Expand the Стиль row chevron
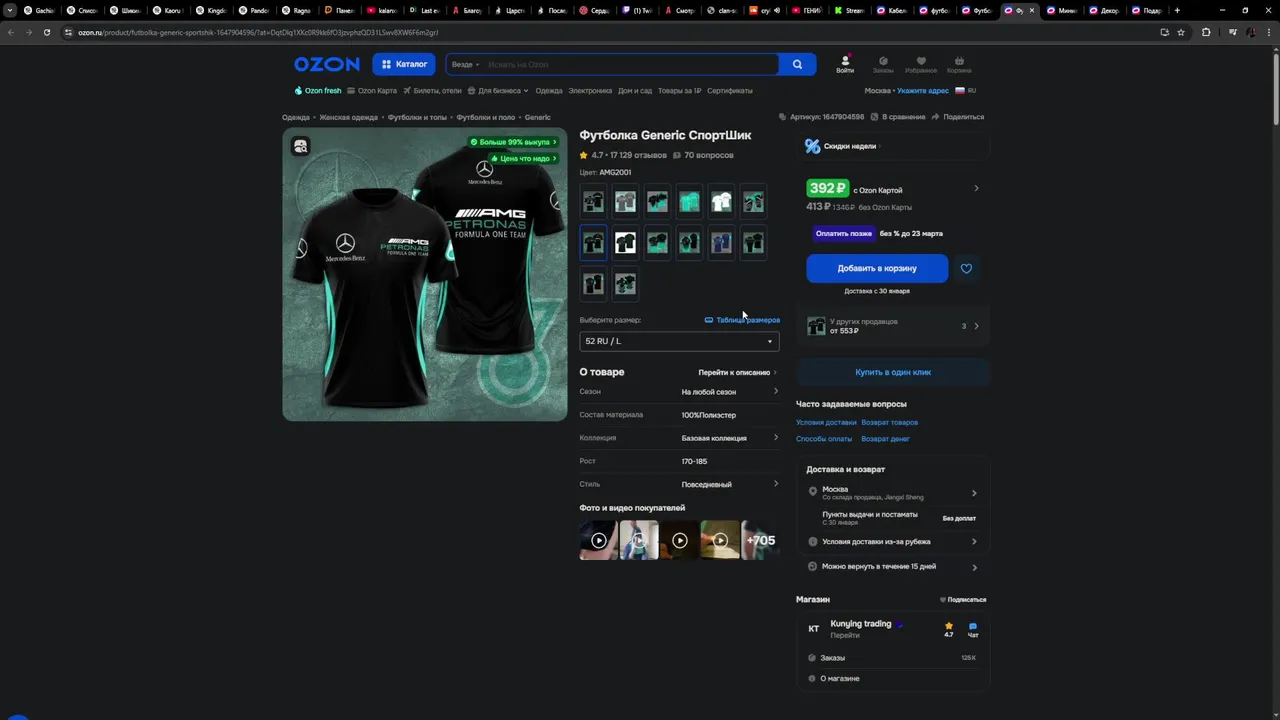The width and height of the screenshot is (1280, 720). pyautogui.click(x=776, y=484)
